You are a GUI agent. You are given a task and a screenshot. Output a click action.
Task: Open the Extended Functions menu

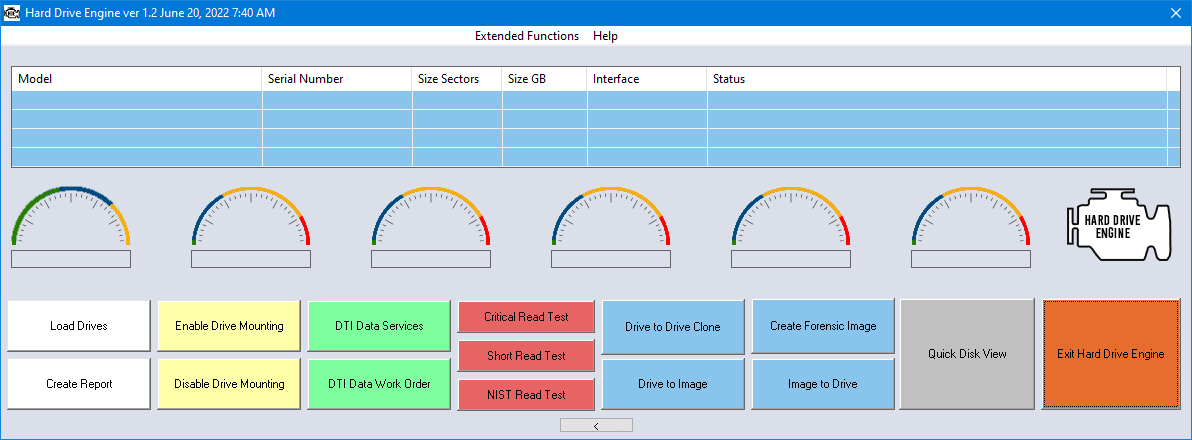click(x=527, y=36)
